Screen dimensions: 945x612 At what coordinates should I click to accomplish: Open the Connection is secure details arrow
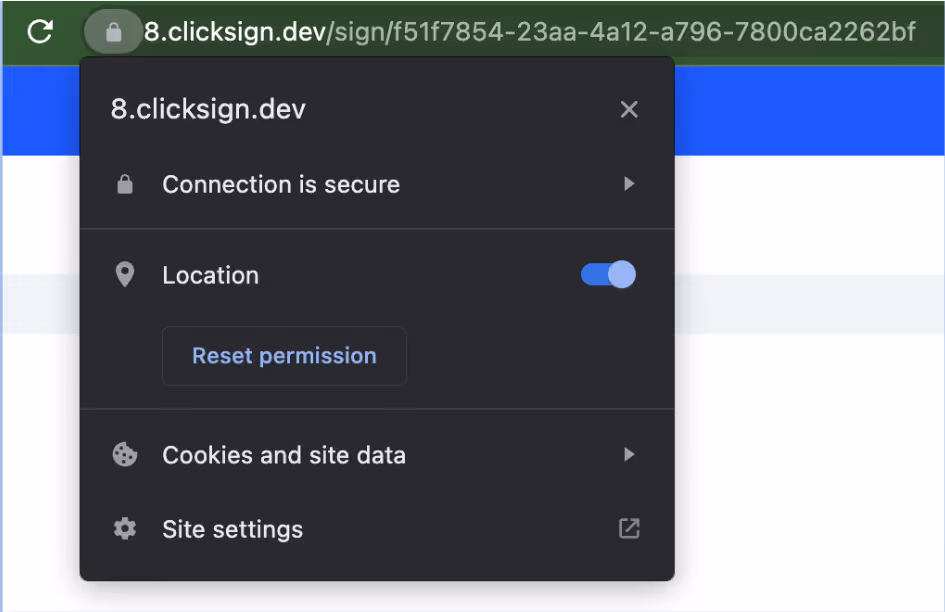pos(629,184)
